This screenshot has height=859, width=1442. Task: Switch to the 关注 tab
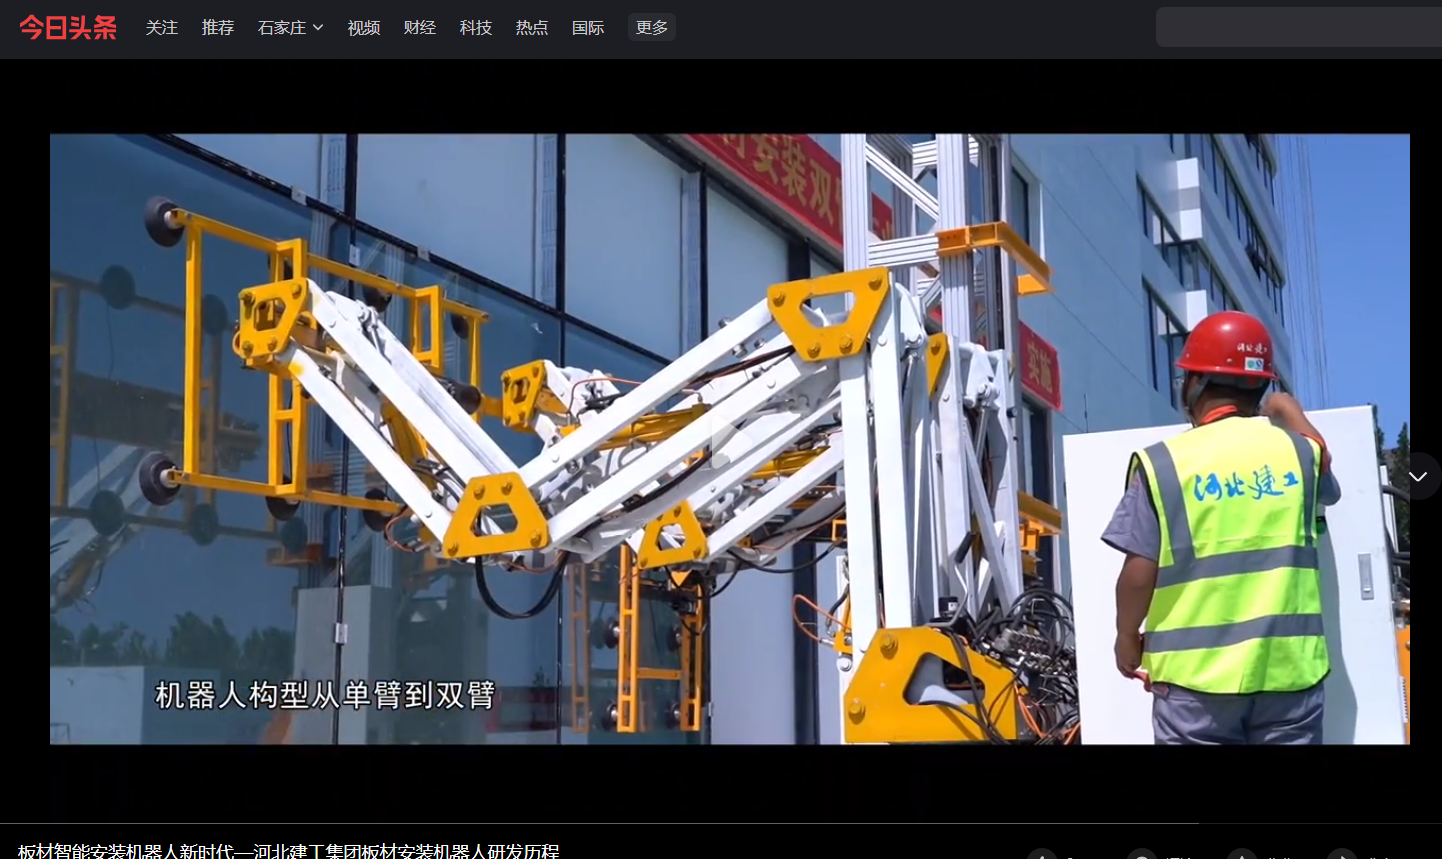[162, 28]
